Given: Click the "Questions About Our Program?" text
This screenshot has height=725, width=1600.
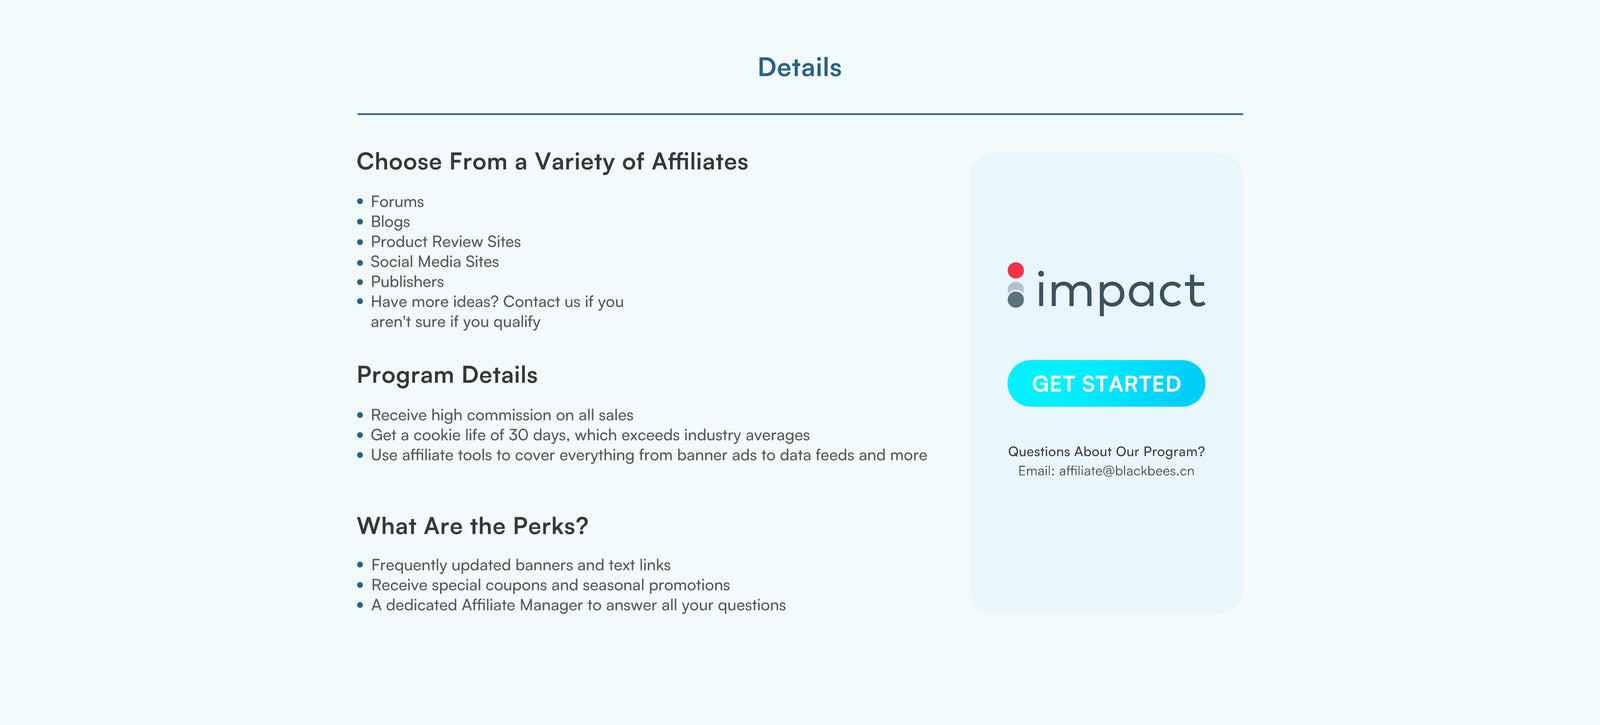Looking at the screenshot, I should (x=1106, y=452).
